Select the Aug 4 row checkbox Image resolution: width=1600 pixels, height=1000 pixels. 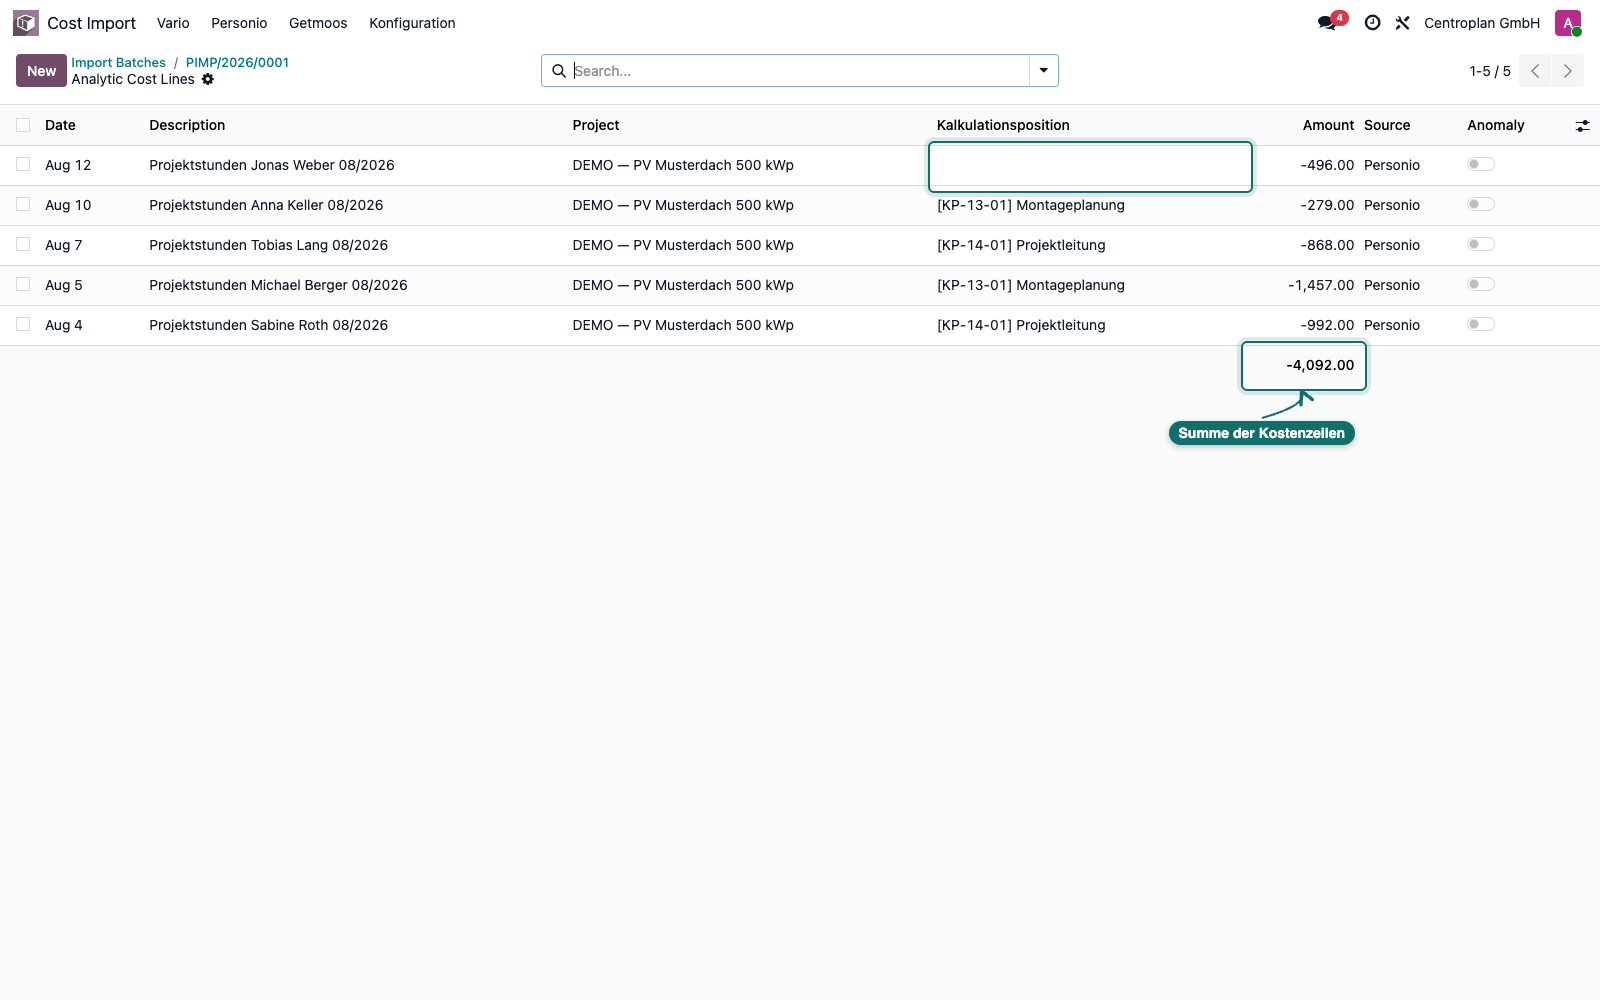[23, 324]
